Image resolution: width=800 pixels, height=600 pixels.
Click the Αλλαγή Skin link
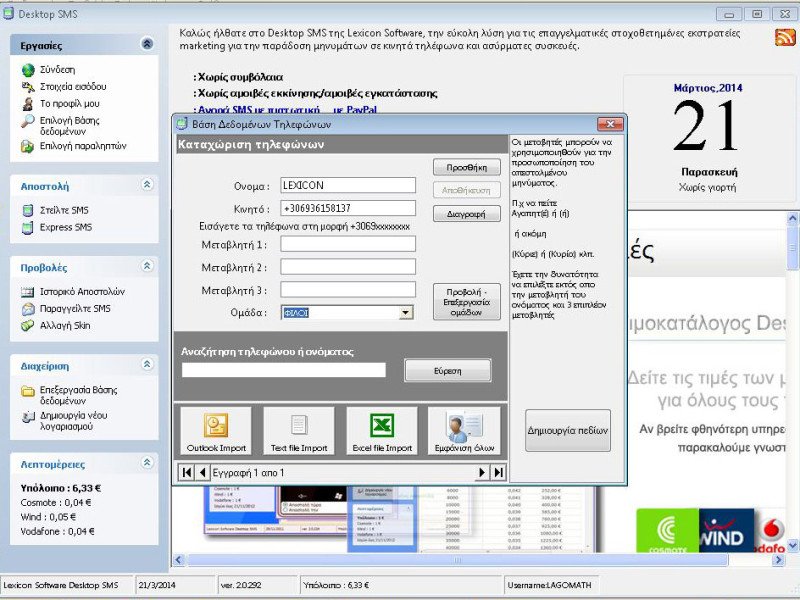click(x=65, y=326)
